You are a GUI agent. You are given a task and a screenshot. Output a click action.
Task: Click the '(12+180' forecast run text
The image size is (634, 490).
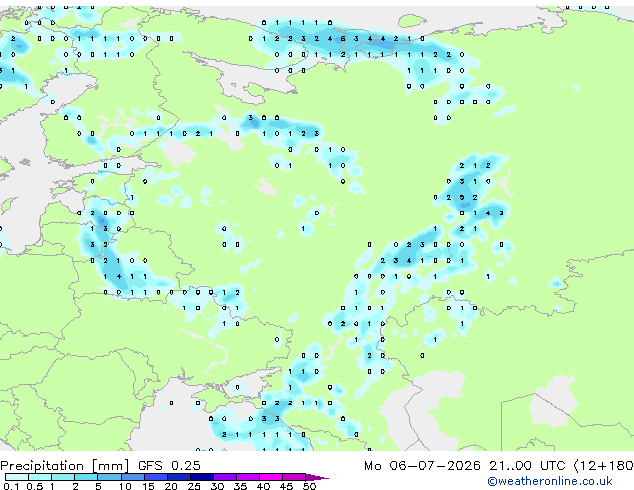[604, 466]
